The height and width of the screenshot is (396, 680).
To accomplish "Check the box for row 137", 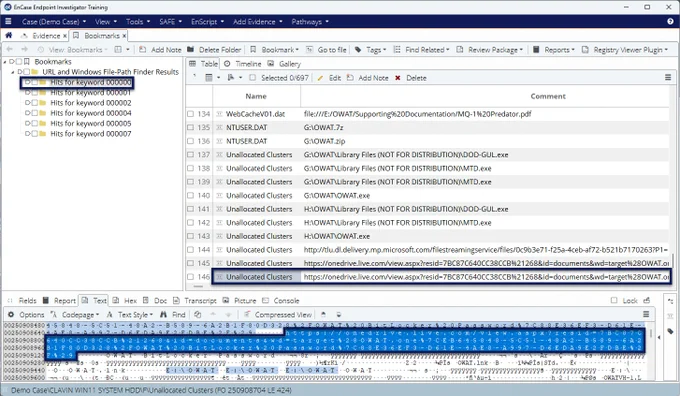I will (x=190, y=154).
